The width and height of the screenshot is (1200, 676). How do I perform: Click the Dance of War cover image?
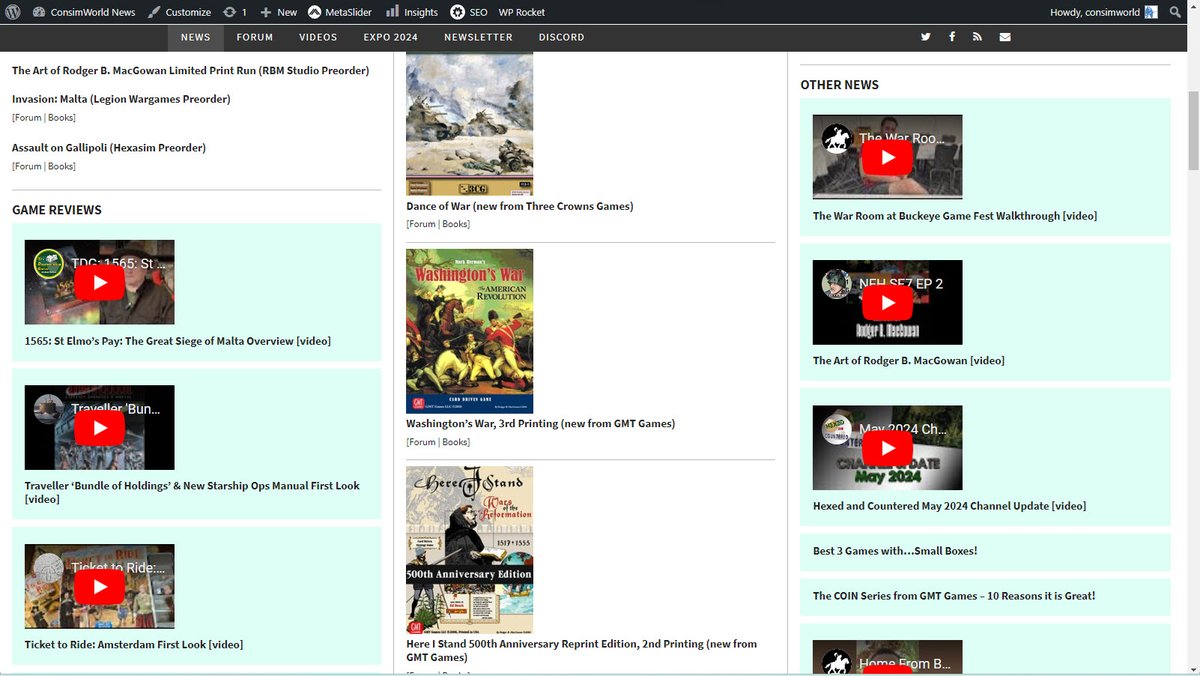(469, 123)
